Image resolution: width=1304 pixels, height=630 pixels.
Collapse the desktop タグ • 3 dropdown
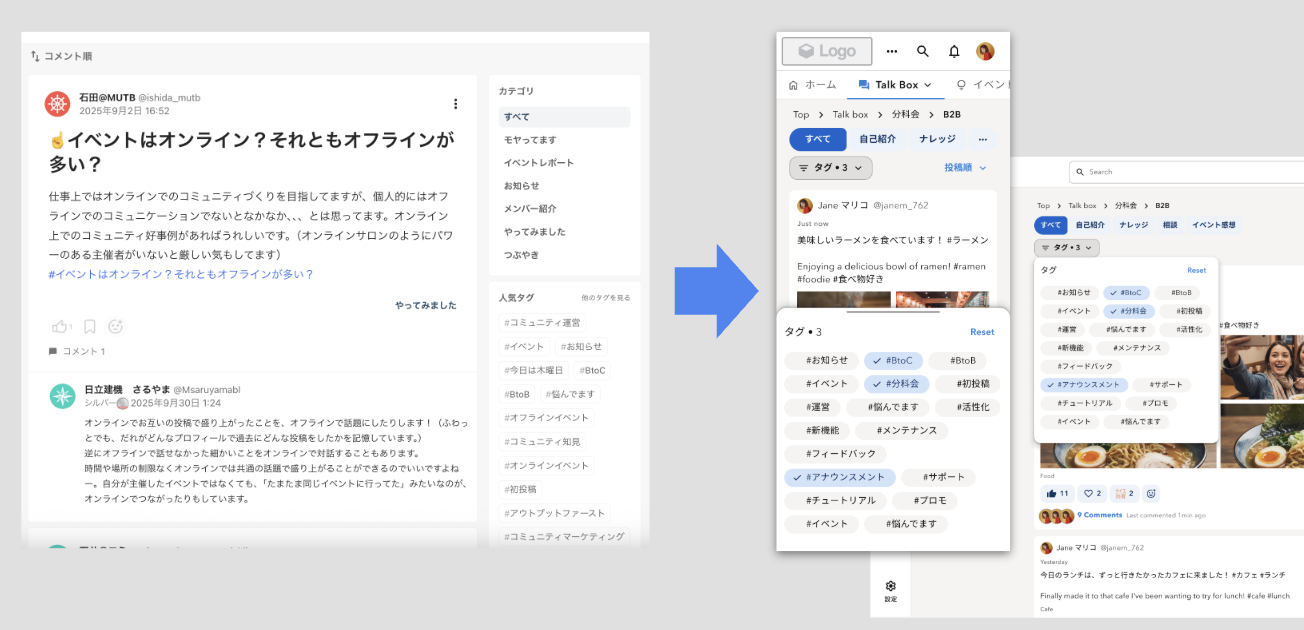pos(1067,247)
